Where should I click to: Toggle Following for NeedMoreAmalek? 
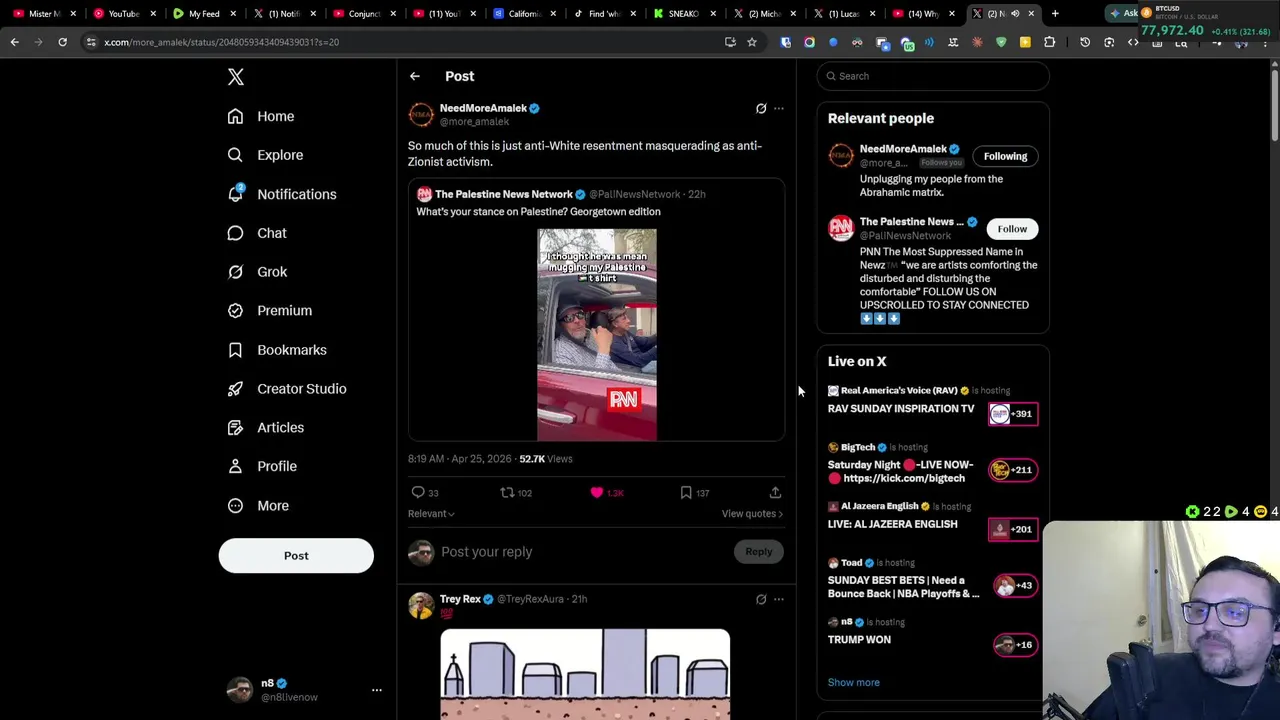coord(1005,156)
